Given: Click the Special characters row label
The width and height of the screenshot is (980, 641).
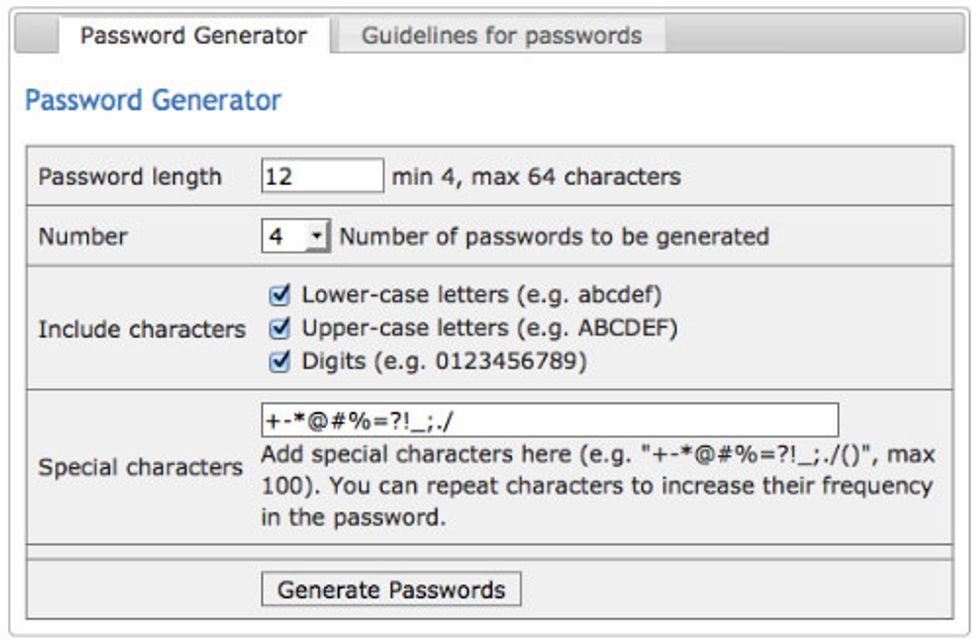Looking at the screenshot, I should tap(141, 467).
